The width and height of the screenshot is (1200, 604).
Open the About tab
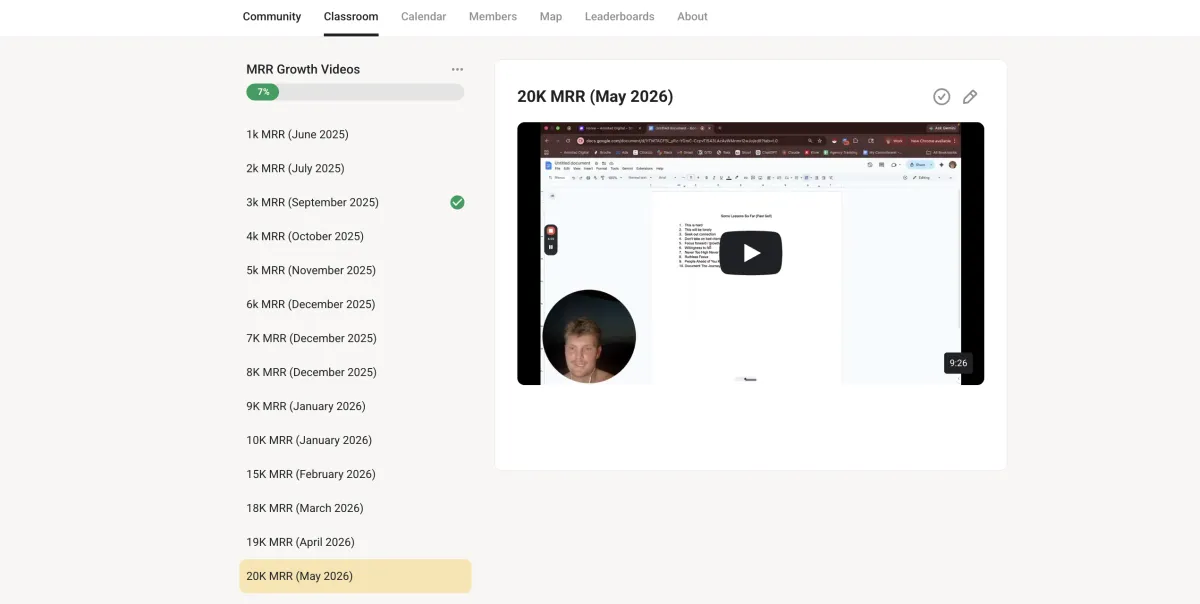[x=692, y=16]
